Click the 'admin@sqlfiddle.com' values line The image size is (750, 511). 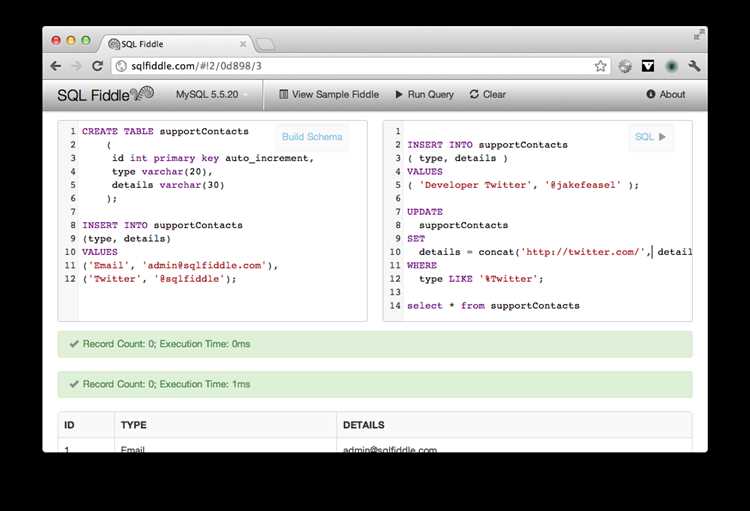tap(180, 265)
